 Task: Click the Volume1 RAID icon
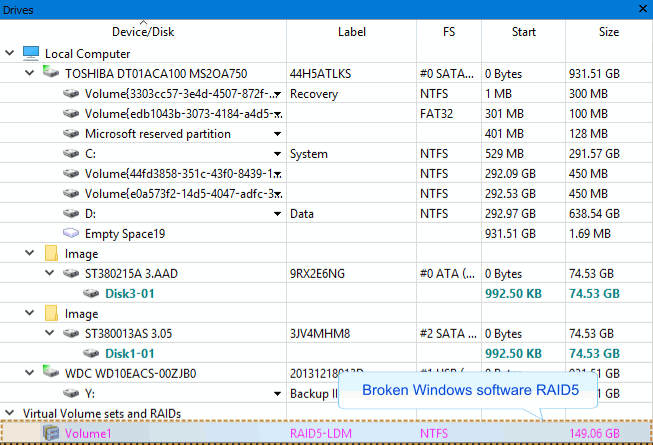tap(51, 433)
